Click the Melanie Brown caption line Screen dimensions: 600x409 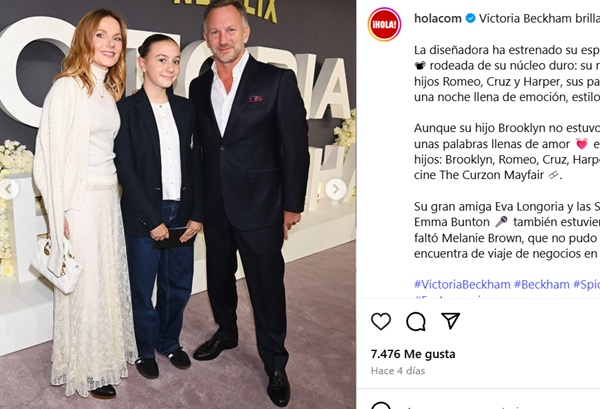coord(507,238)
